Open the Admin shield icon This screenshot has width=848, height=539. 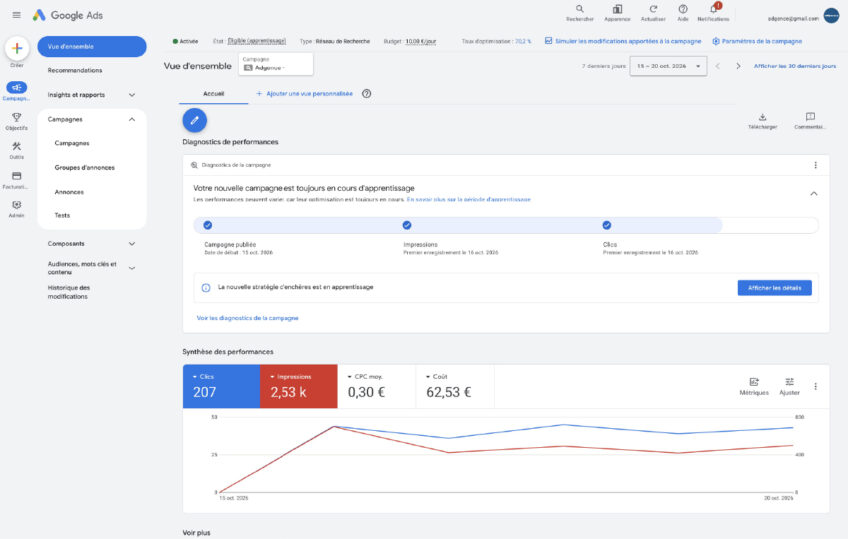(17, 205)
